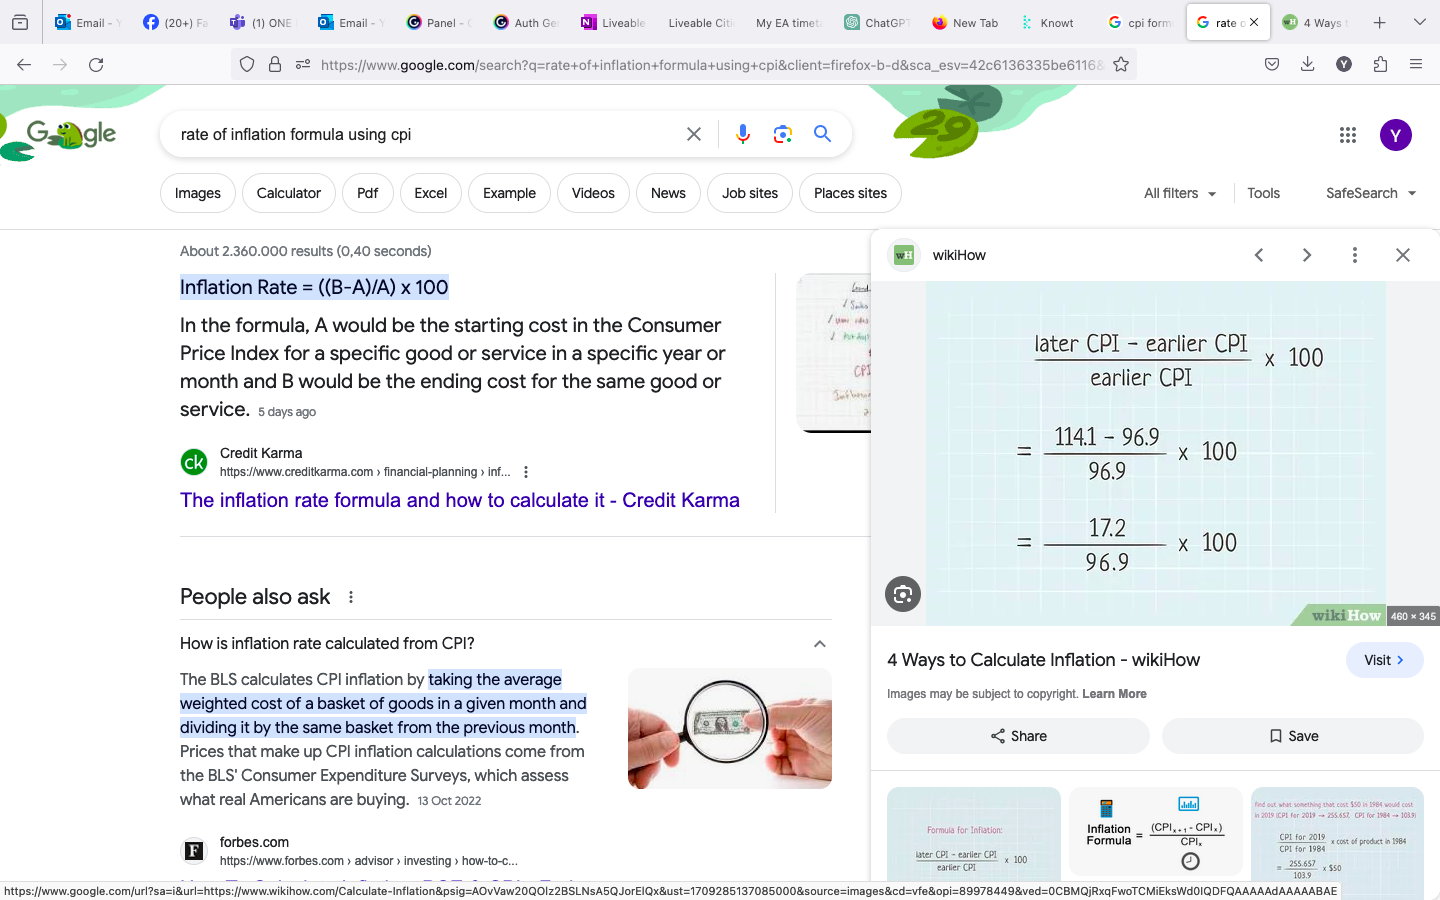Save the wikiHow image
Screen dimensions: 1440x900
(1292, 736)
